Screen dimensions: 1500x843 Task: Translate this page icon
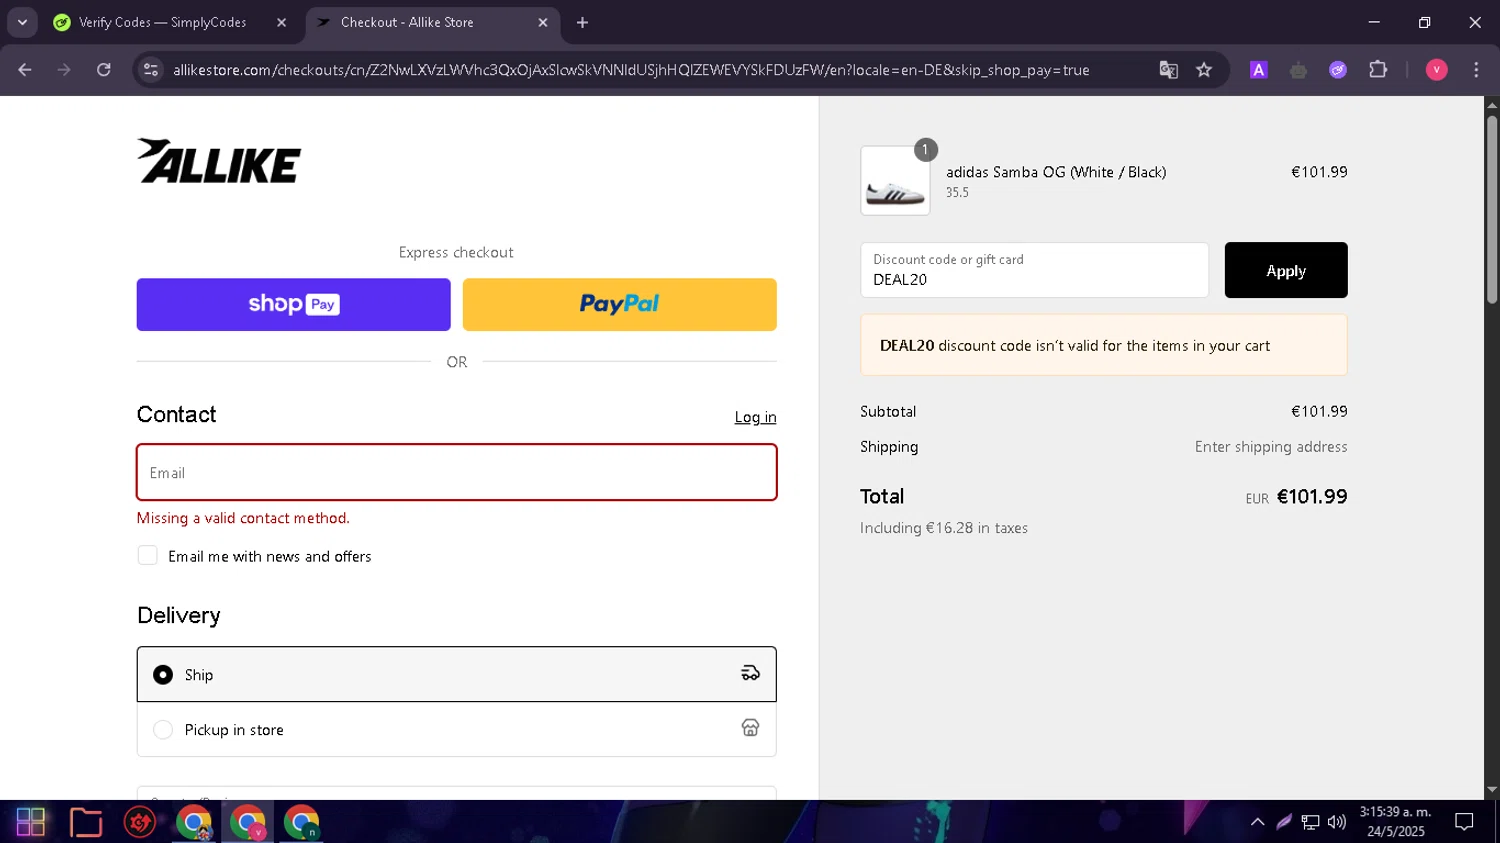click(1168, 70)
